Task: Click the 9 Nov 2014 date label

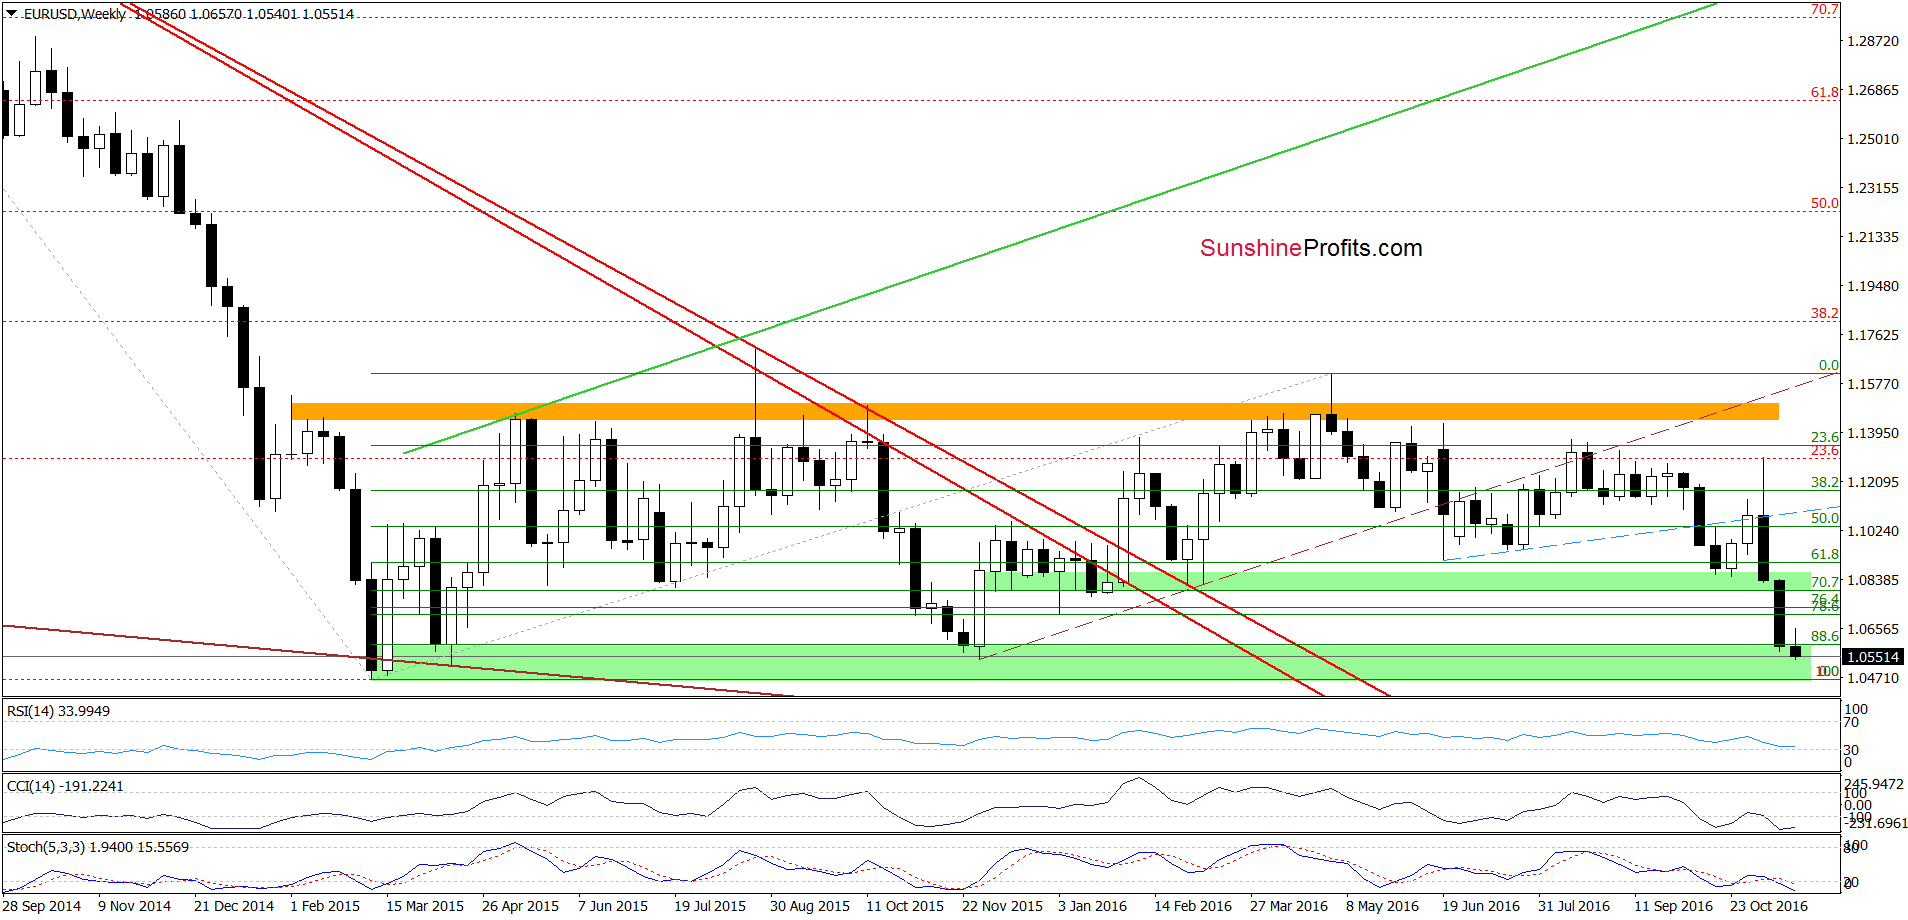Action: coord(135,906)
